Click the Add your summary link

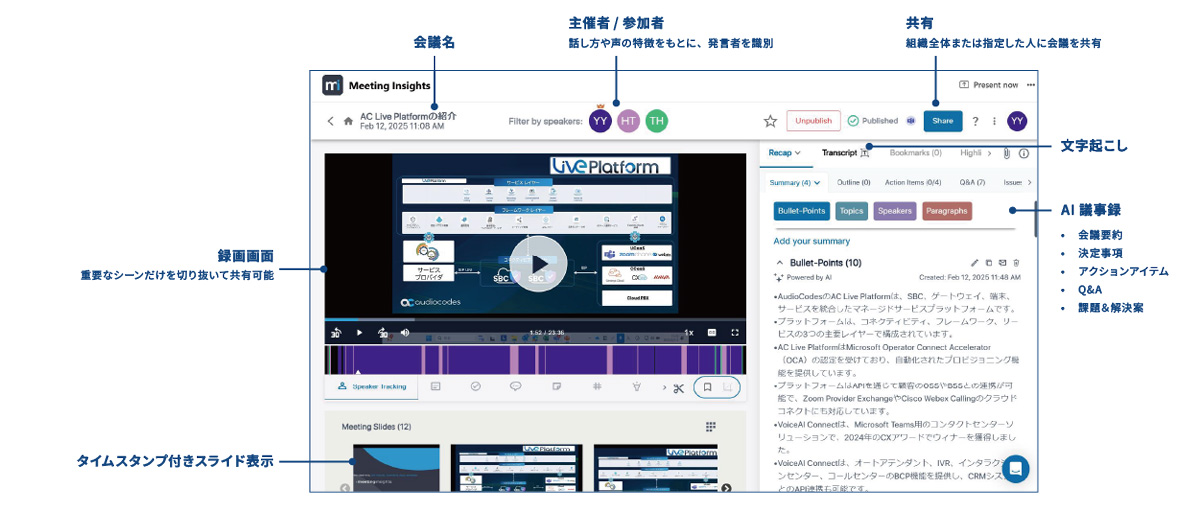coord(811,241)
